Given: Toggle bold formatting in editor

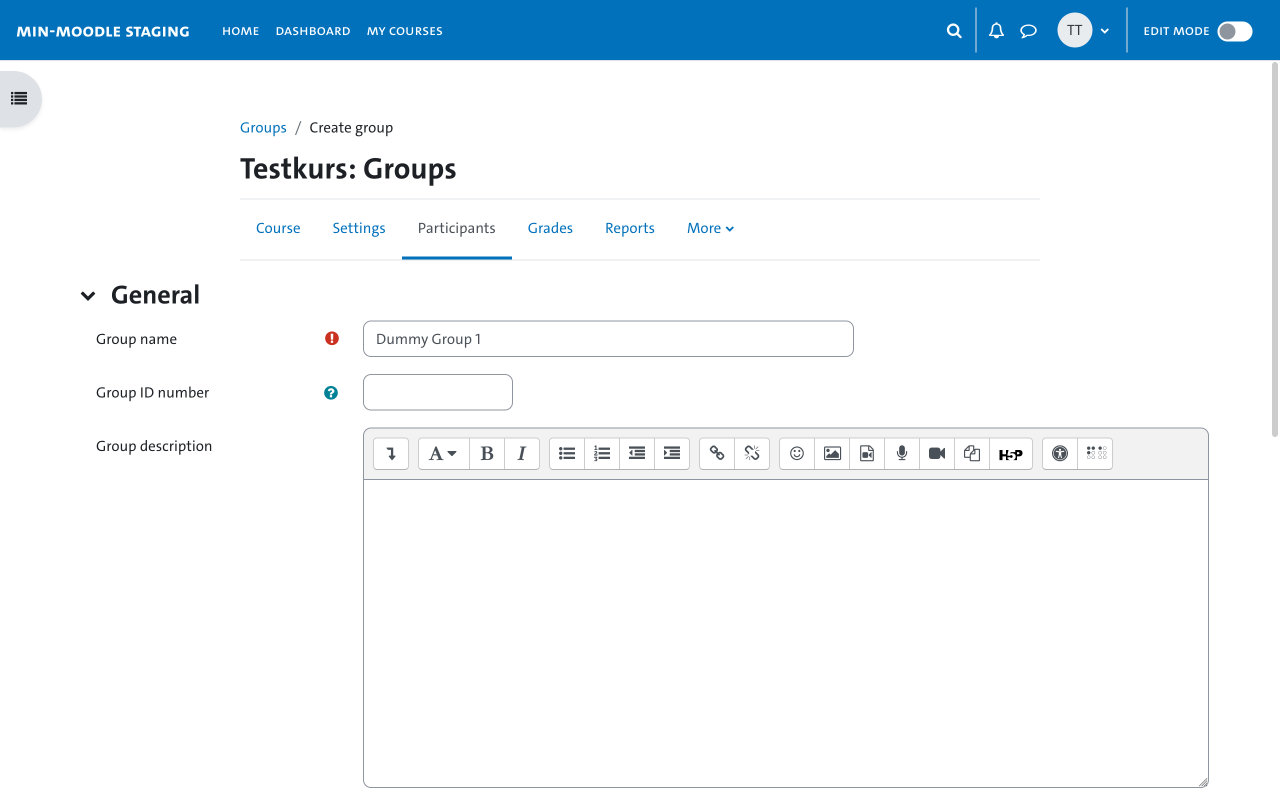Looking at the screenshot, I should point(487,454).
